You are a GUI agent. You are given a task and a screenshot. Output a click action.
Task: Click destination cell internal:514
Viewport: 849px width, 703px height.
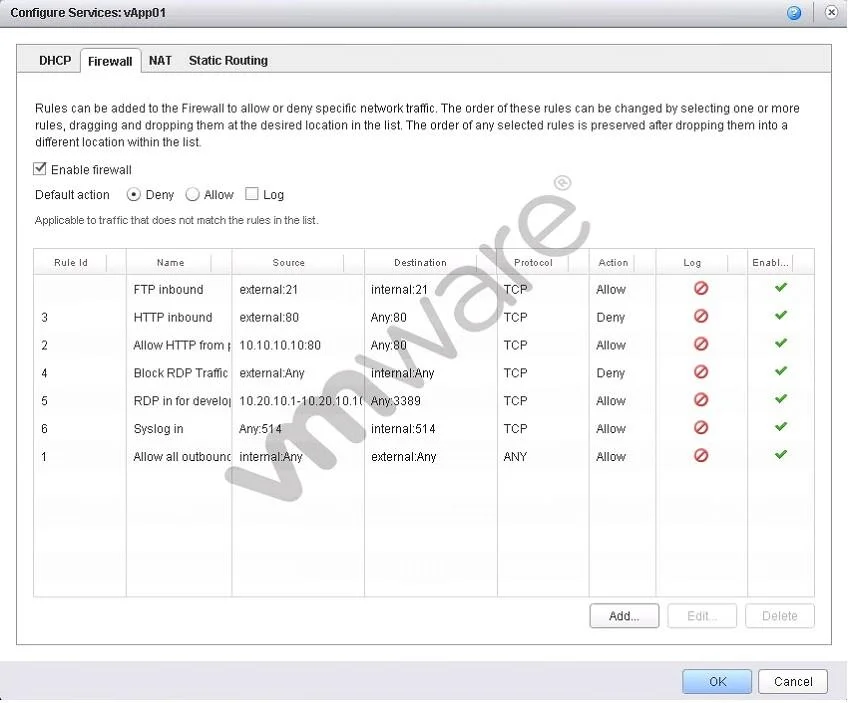[403, 429]
